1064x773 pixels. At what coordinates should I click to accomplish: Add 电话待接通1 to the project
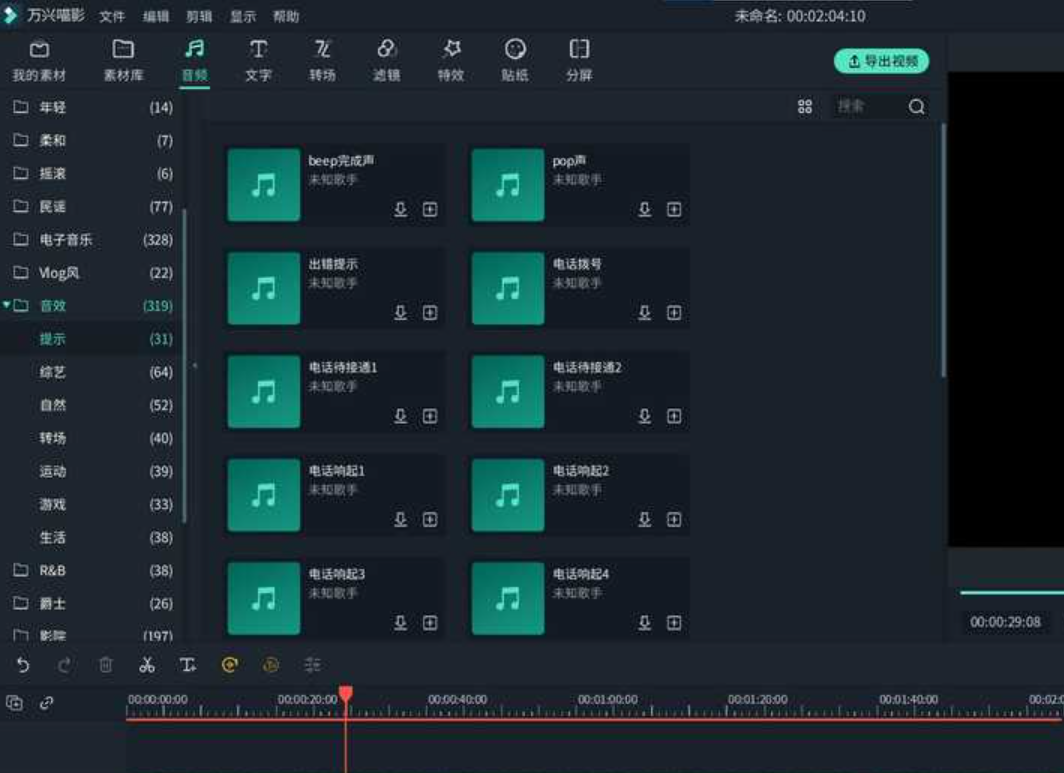pyautogui.click(x=430, y=416)
